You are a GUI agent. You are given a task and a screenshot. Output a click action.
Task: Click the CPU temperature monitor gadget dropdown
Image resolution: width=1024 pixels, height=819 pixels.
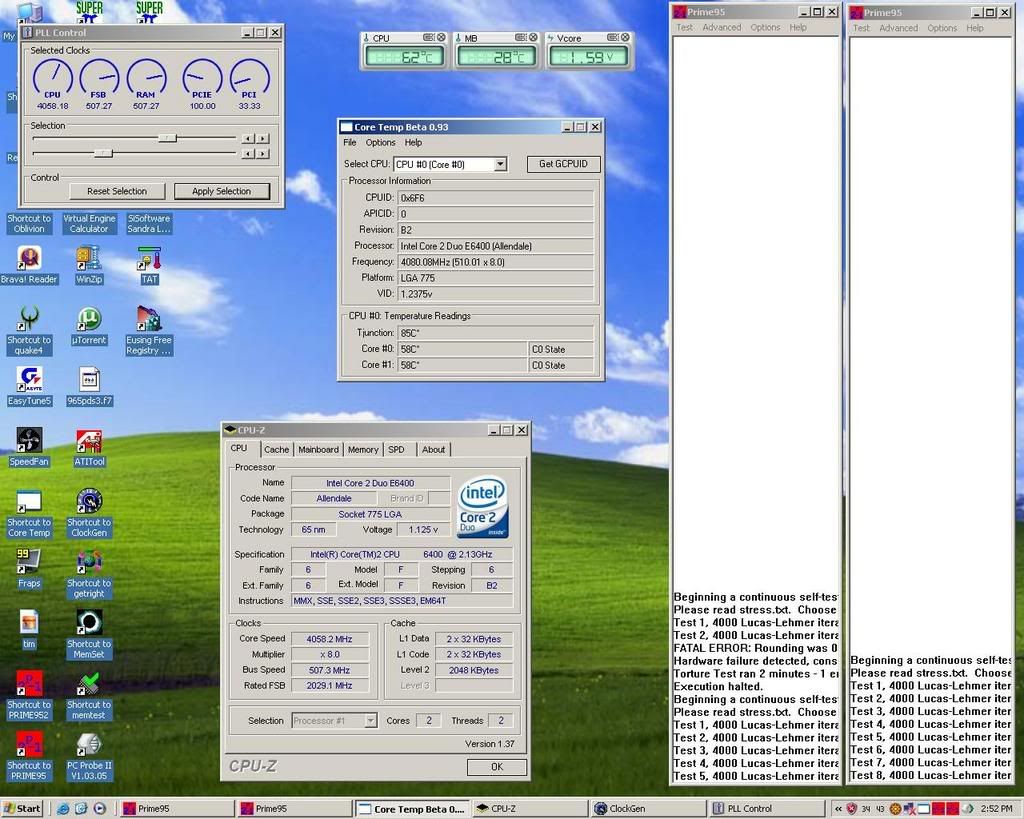coord(427,38)
